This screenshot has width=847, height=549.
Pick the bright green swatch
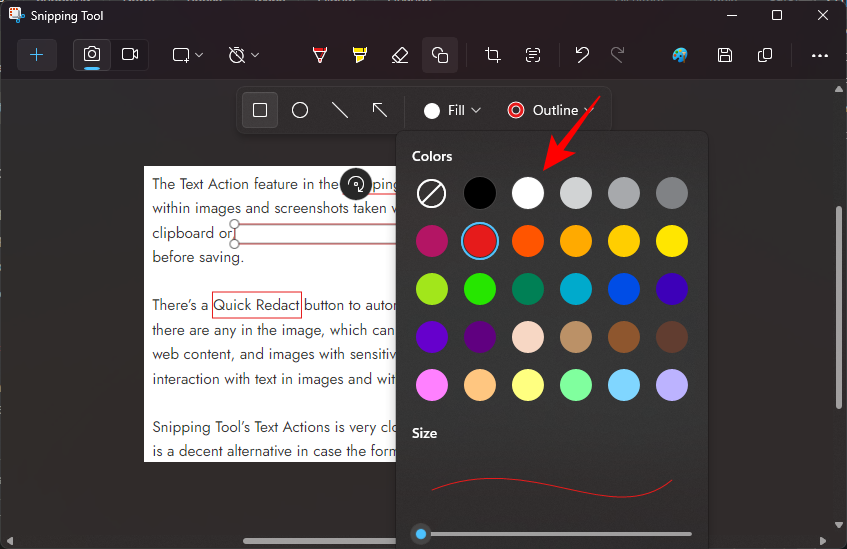click(480, 289)
